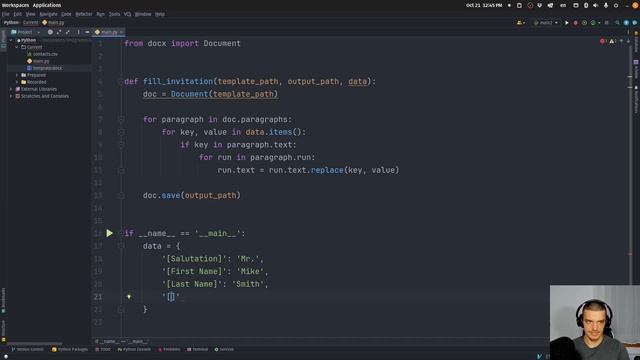
Task: Expand the Recorded folder
Action: point(17,82)
